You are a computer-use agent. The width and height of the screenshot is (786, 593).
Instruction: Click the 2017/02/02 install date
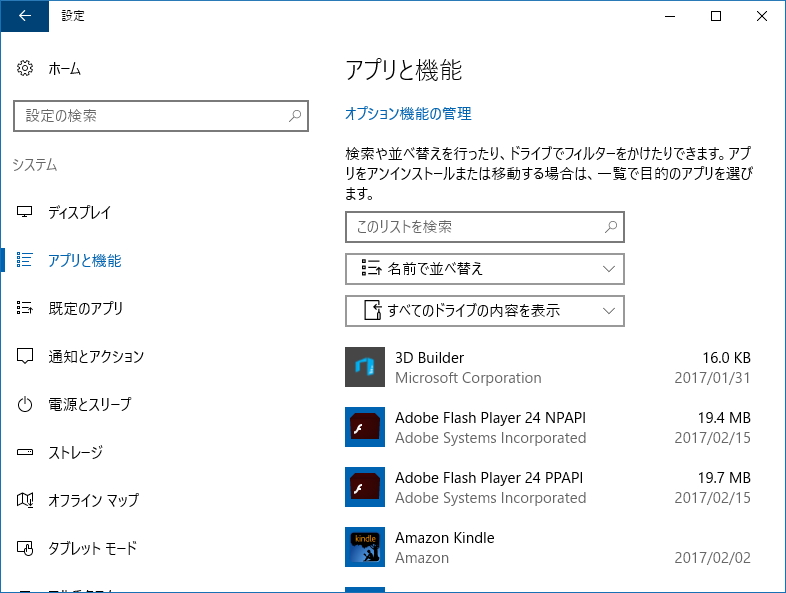(712, 557)
